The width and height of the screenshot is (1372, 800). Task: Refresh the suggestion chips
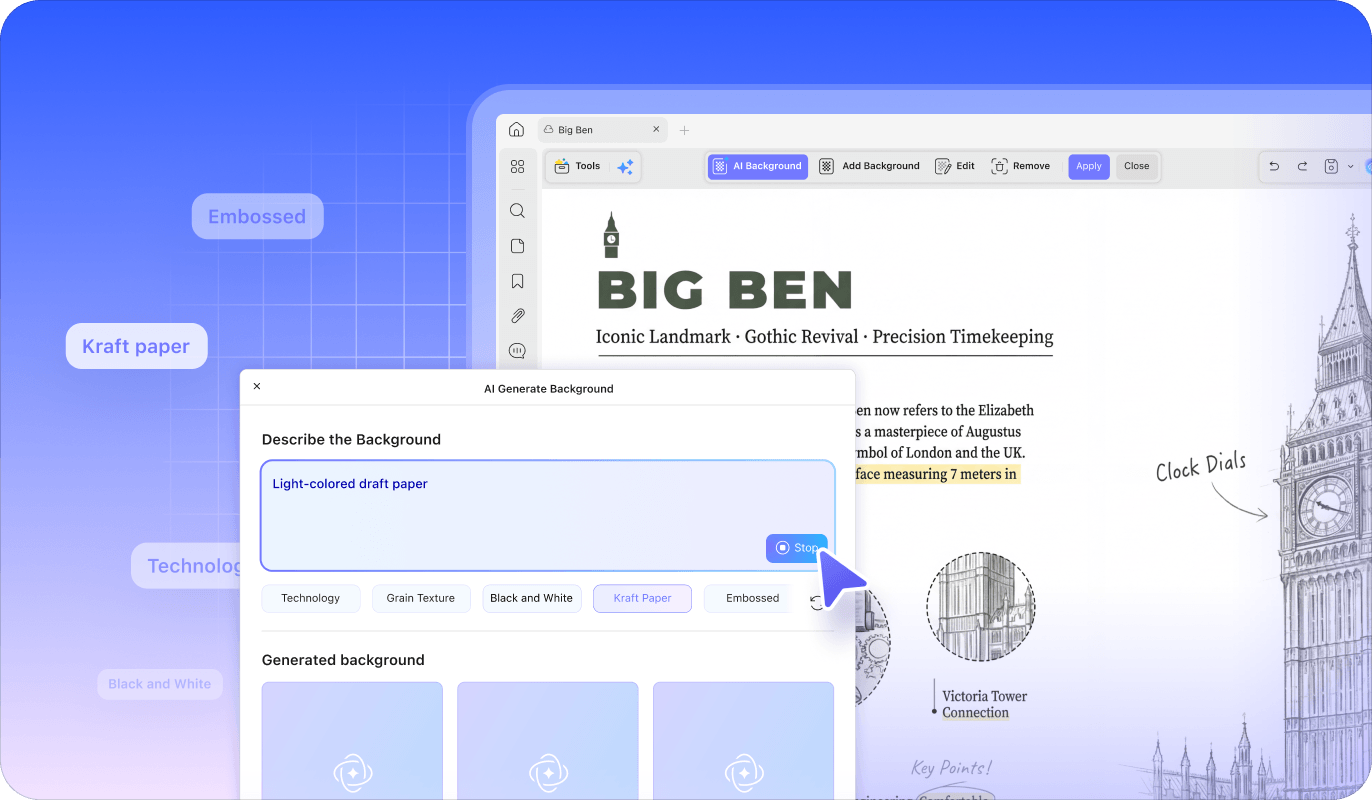pos(818,602)
